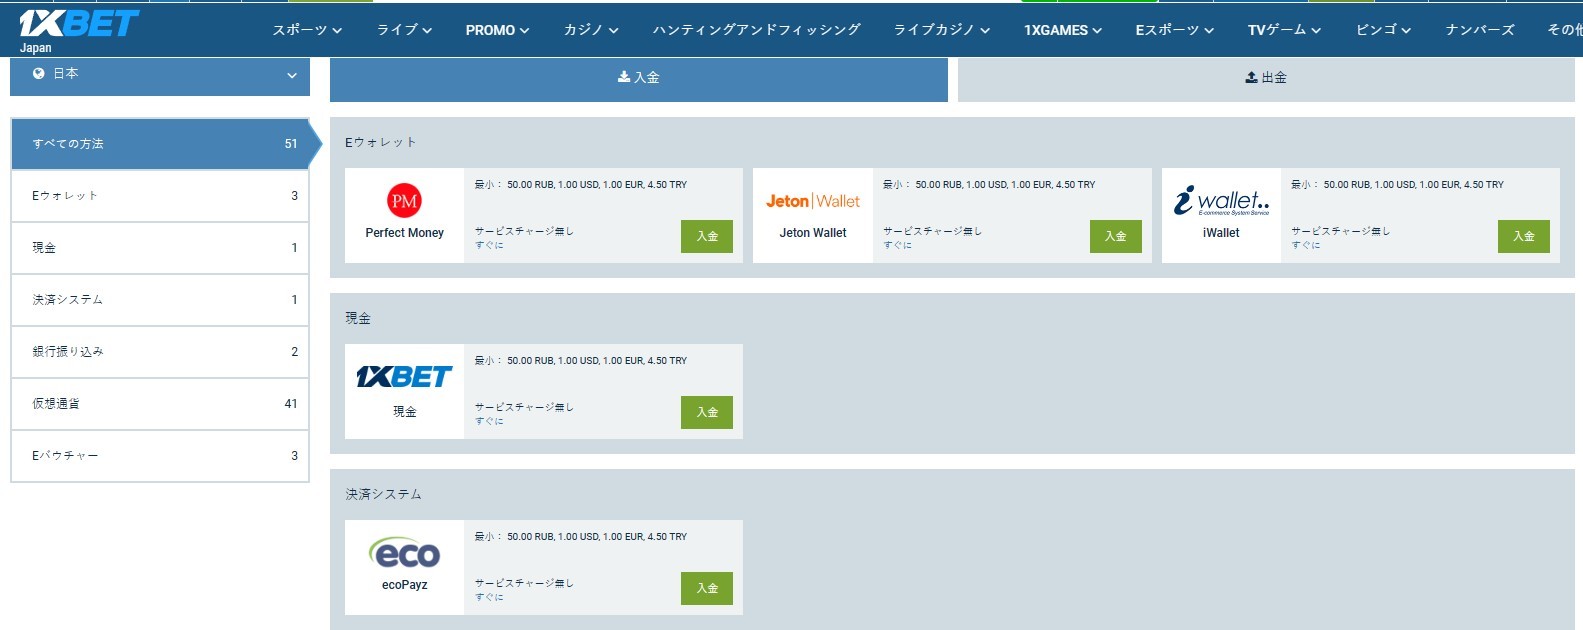Expand the カジノ menu

tap(591, 30)
